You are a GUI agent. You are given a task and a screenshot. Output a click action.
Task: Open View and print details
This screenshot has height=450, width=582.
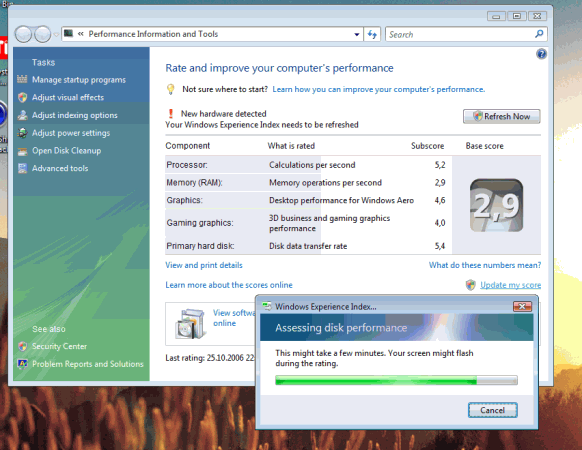204,265
